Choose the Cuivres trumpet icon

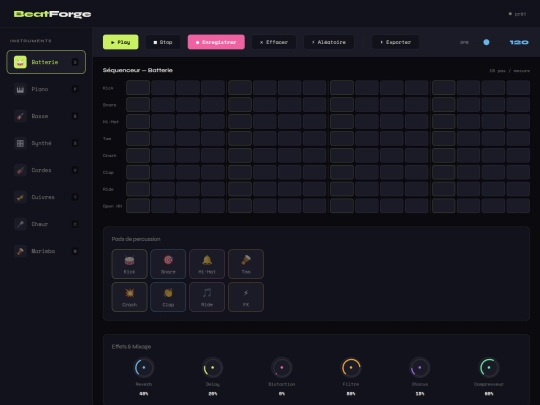[x=20, y=197]
